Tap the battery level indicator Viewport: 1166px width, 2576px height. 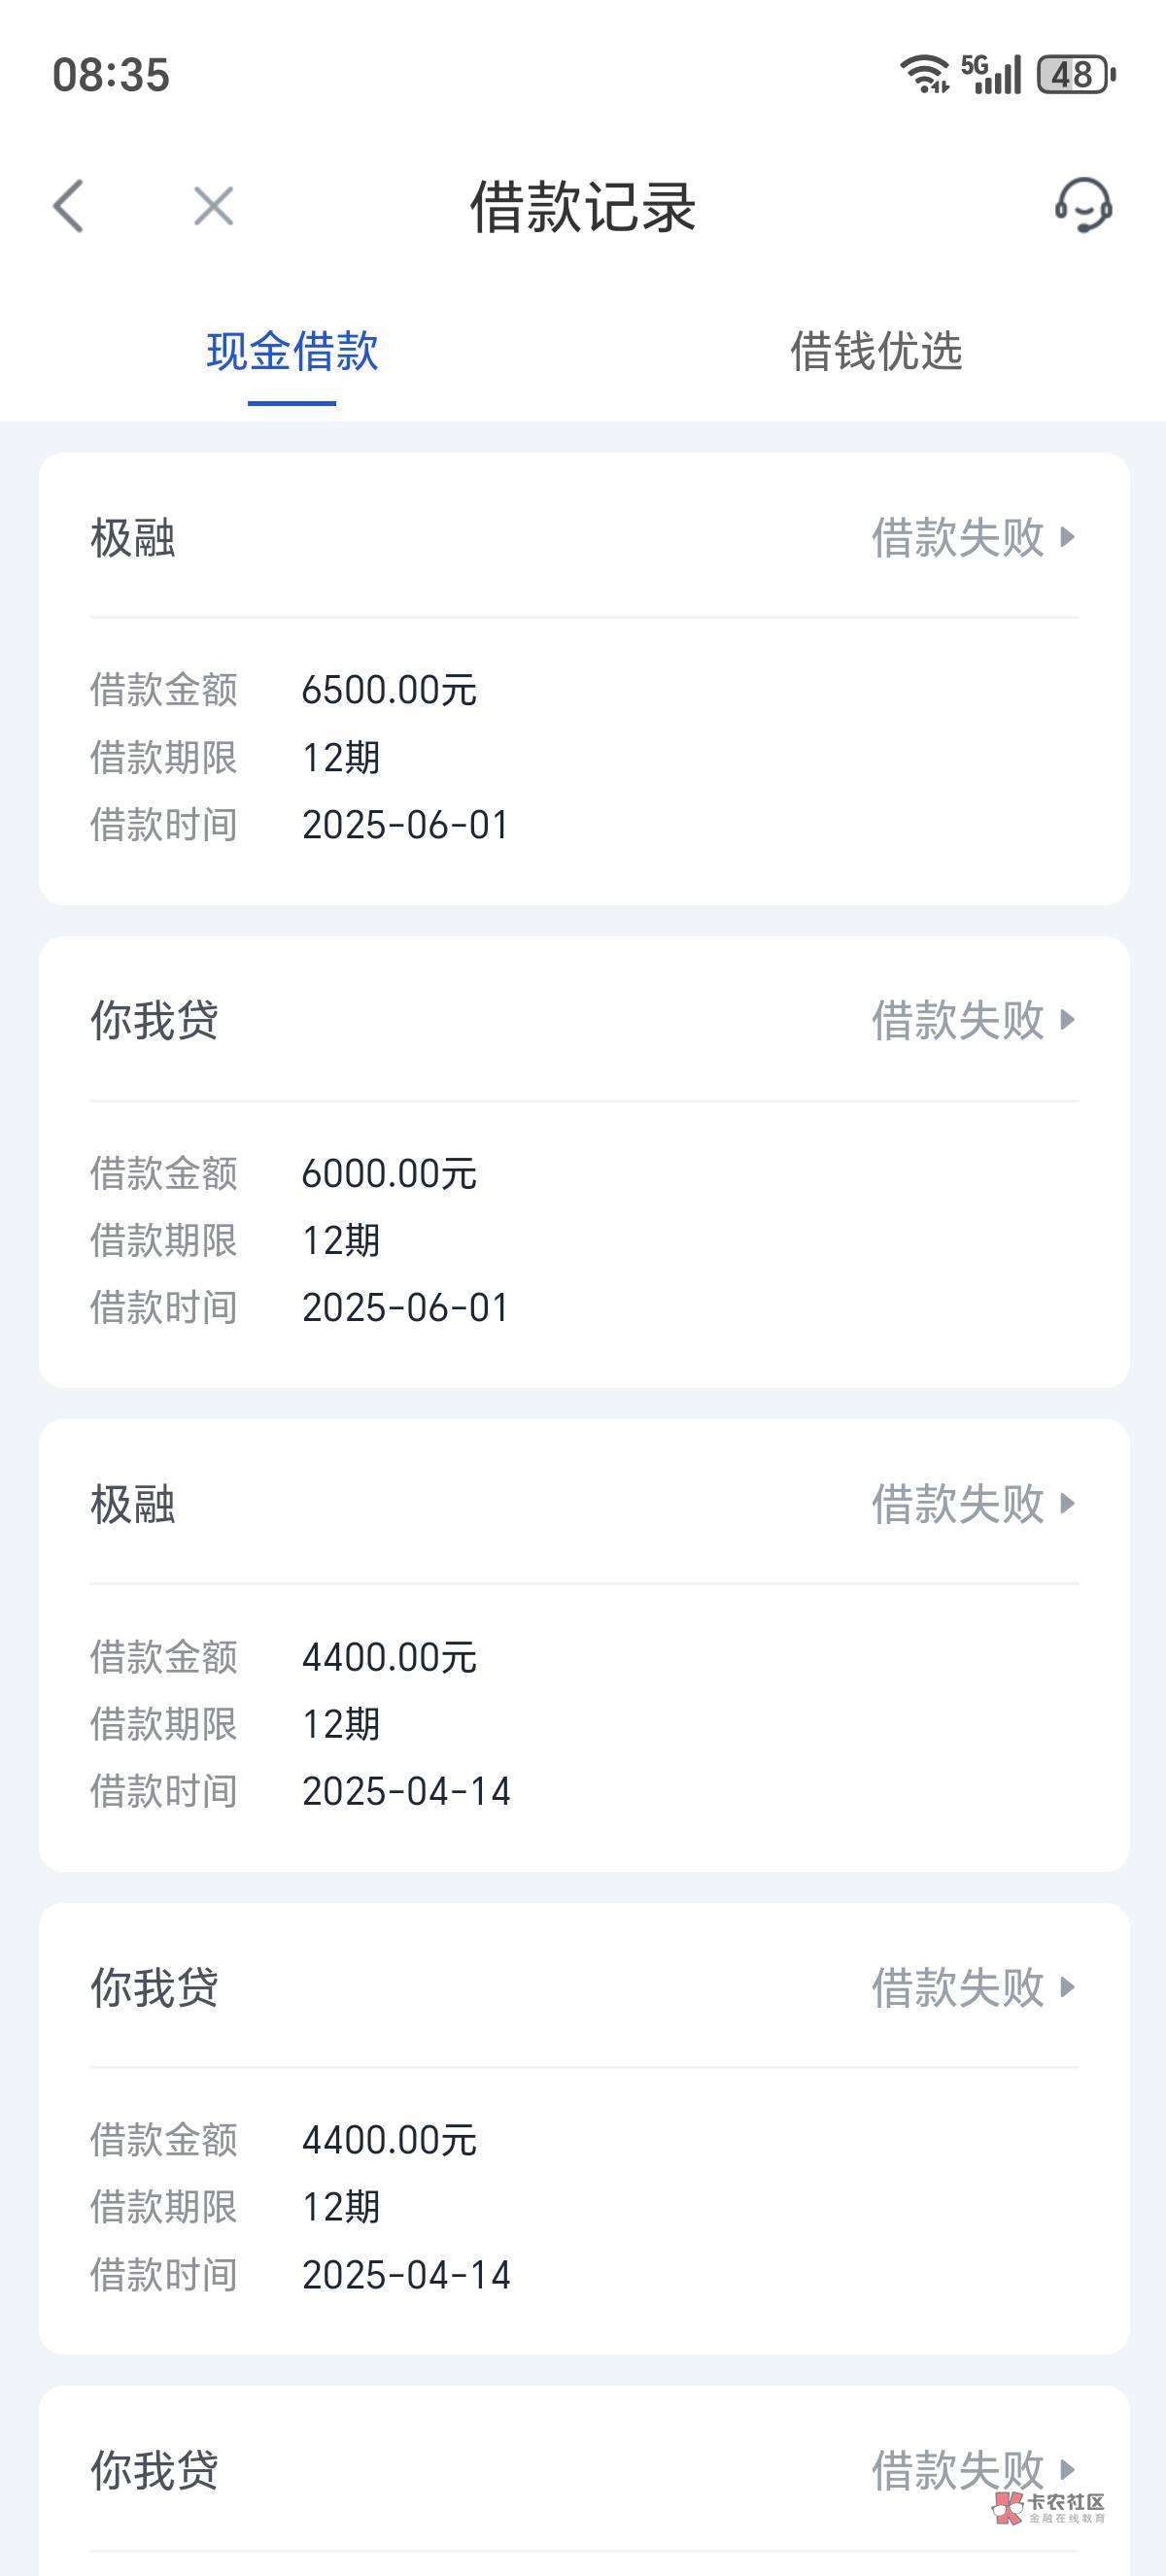coord(1075,74)
